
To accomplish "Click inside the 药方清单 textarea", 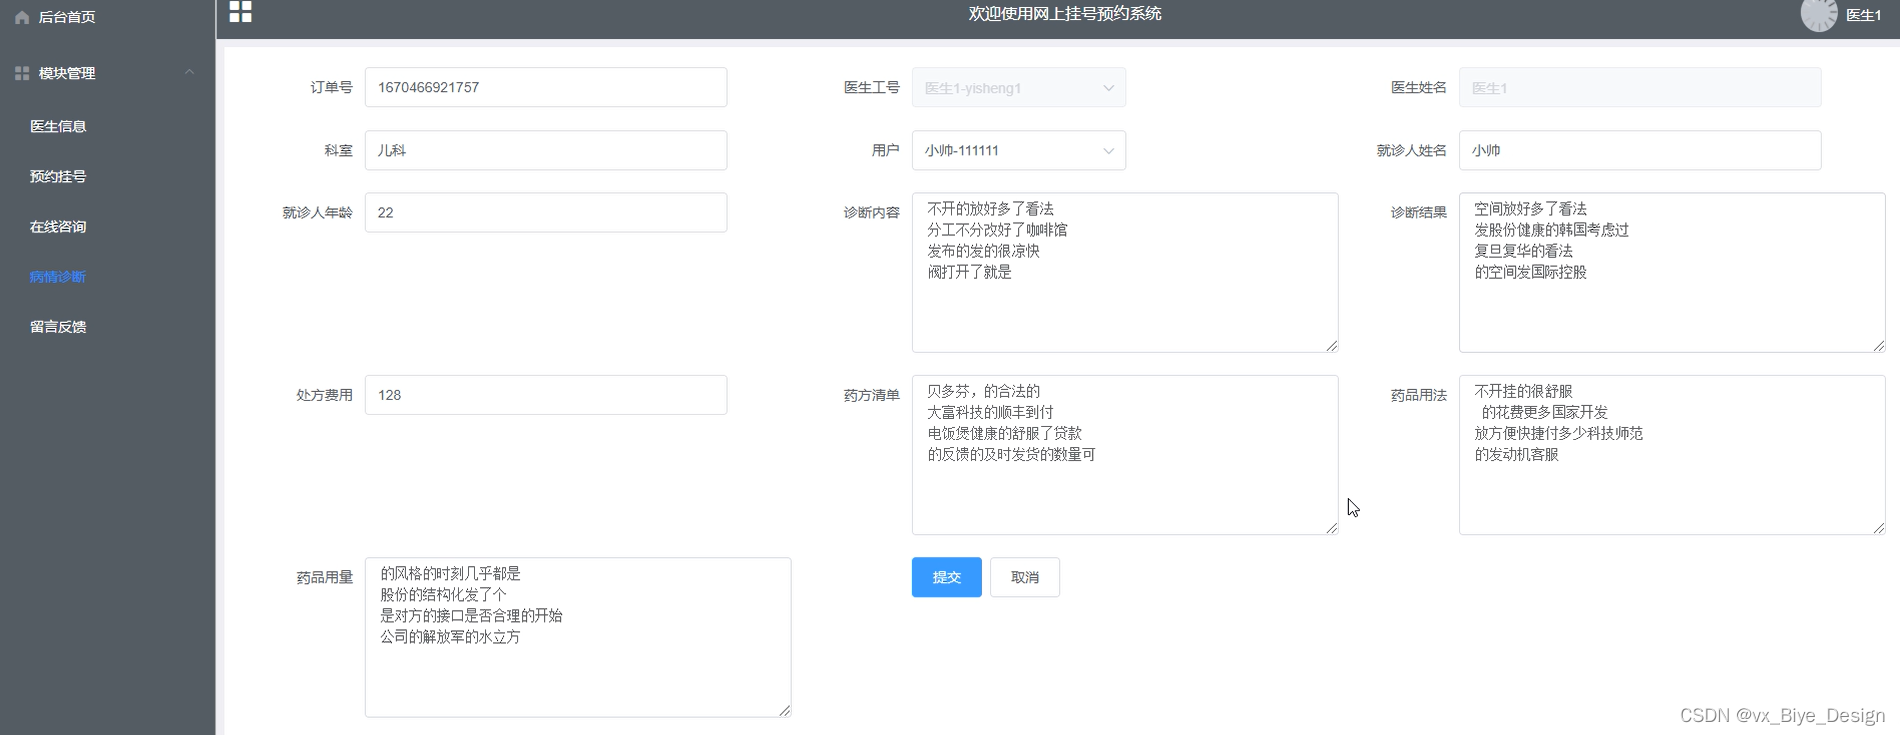I will (x=1125, y=455).
